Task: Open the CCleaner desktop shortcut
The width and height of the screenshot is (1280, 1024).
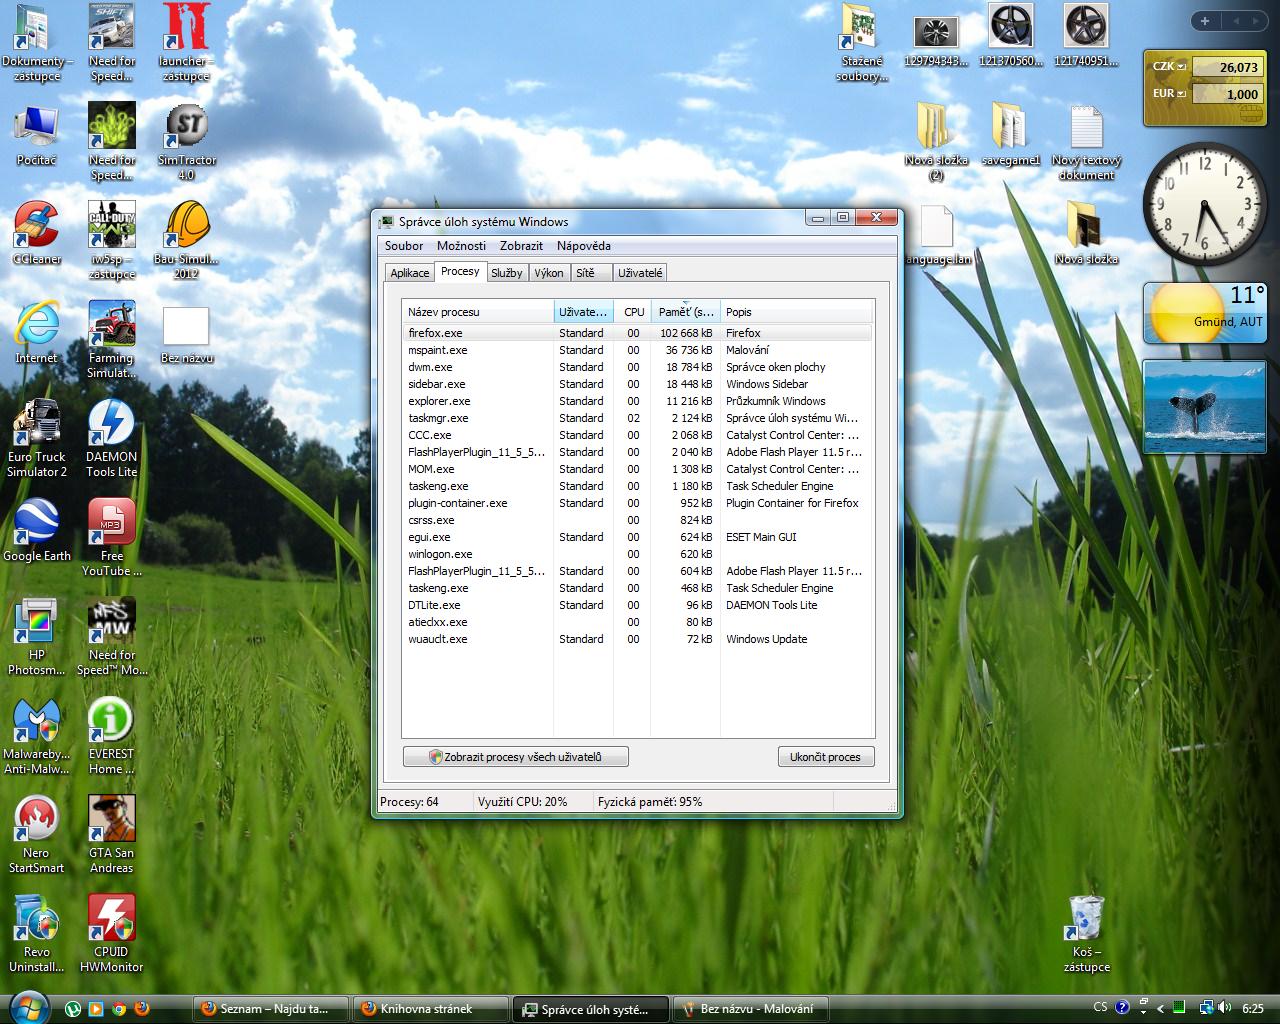Action: coord(37,227)
